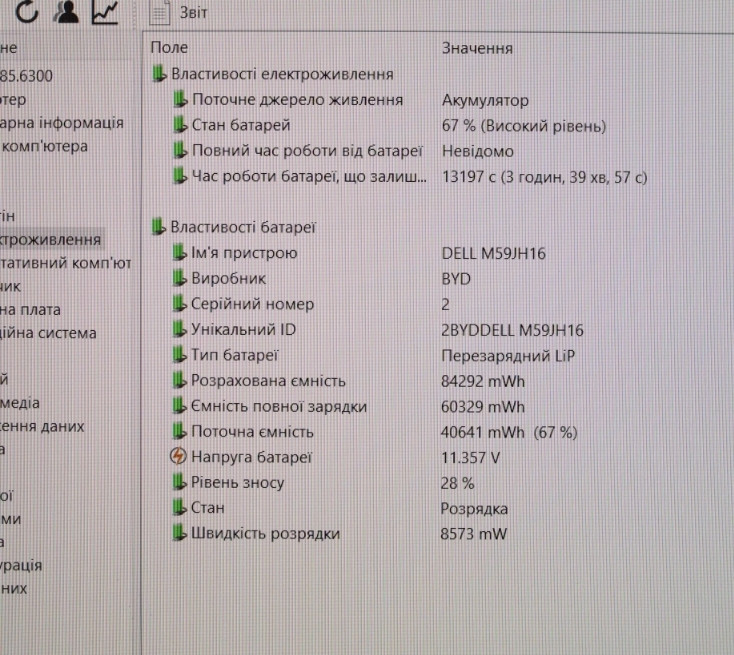Select the Швидкість розрядки field
This screenshot has width=734, height=655.
[x=265, y=533]
